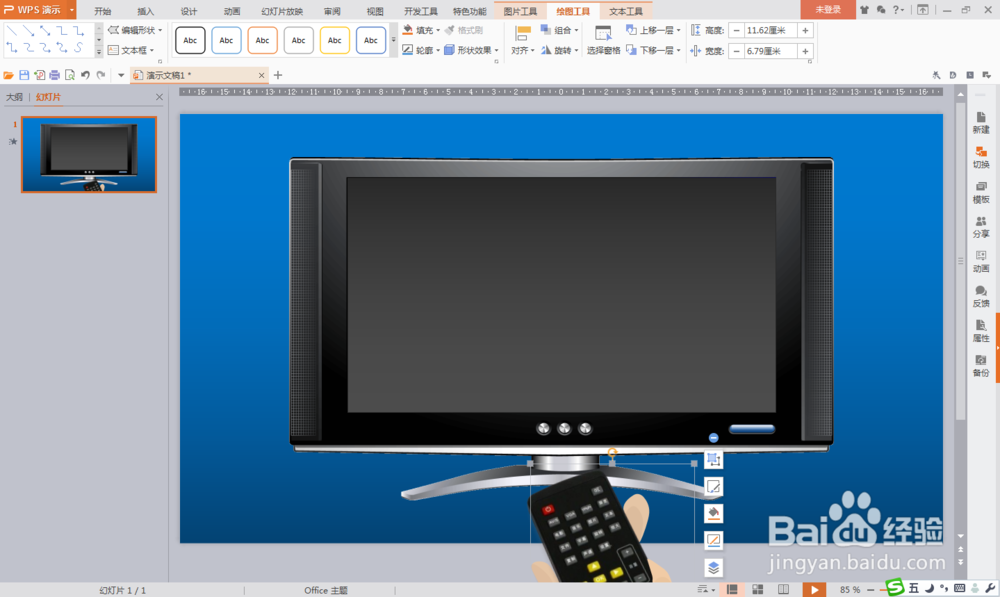Image resolution: width=1000 pixels, height=597 pixels.
Task: Open file with the folder icon
Action: pos(8,75)
